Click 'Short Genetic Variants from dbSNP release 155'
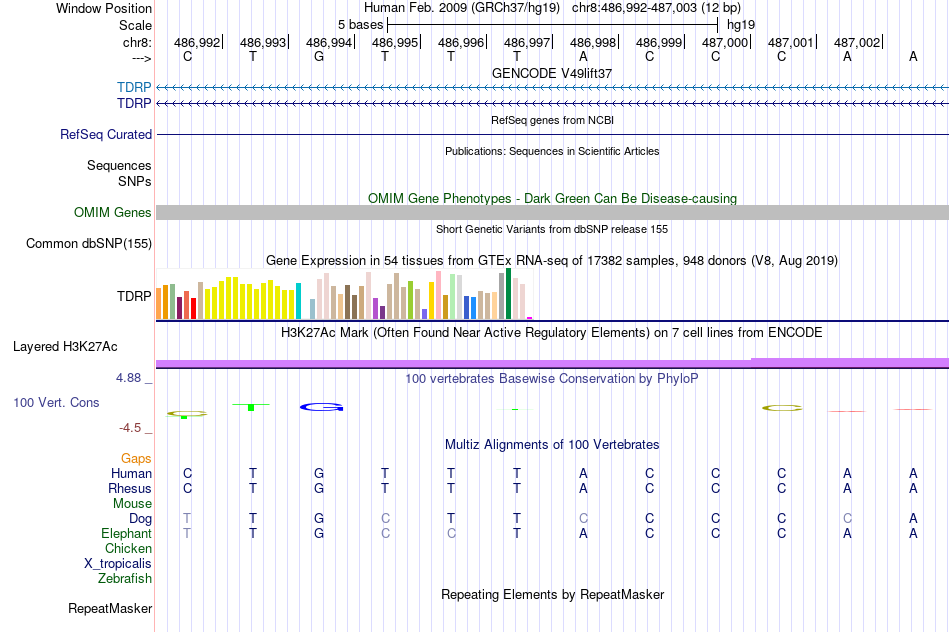 [x=552, y=230]
